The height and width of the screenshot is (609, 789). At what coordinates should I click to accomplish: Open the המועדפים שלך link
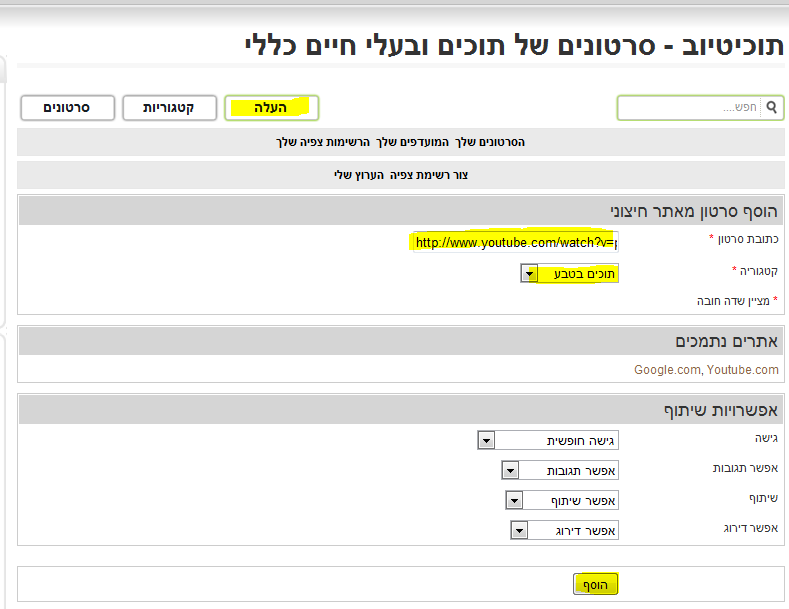(407, 142)
